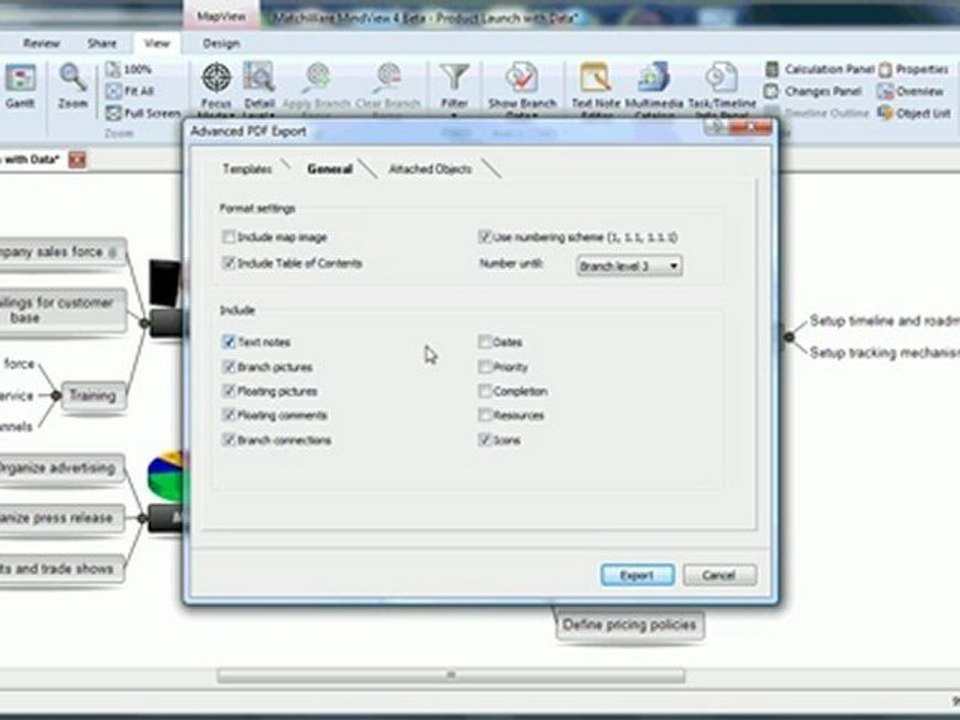
Task: Select the Training branch node
Action: click(92, 396)
